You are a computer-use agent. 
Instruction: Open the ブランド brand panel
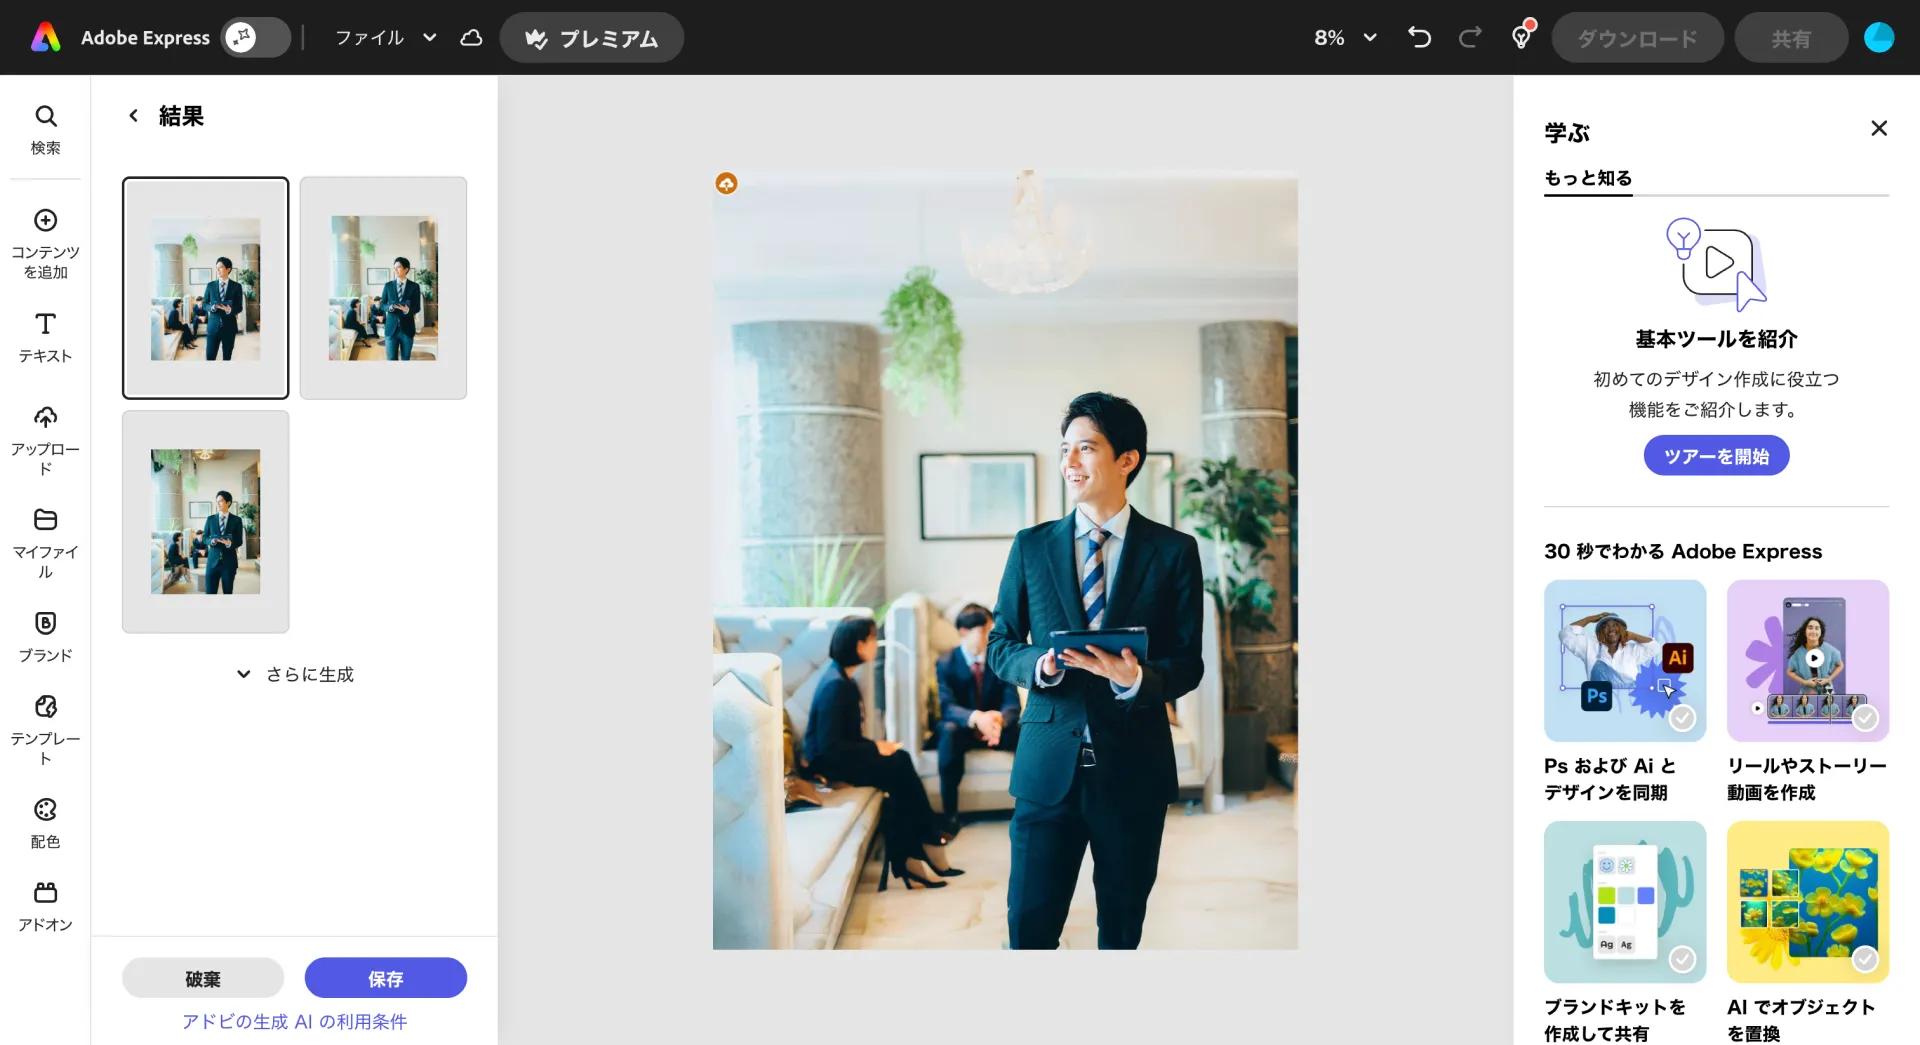[x=45, y=636]
